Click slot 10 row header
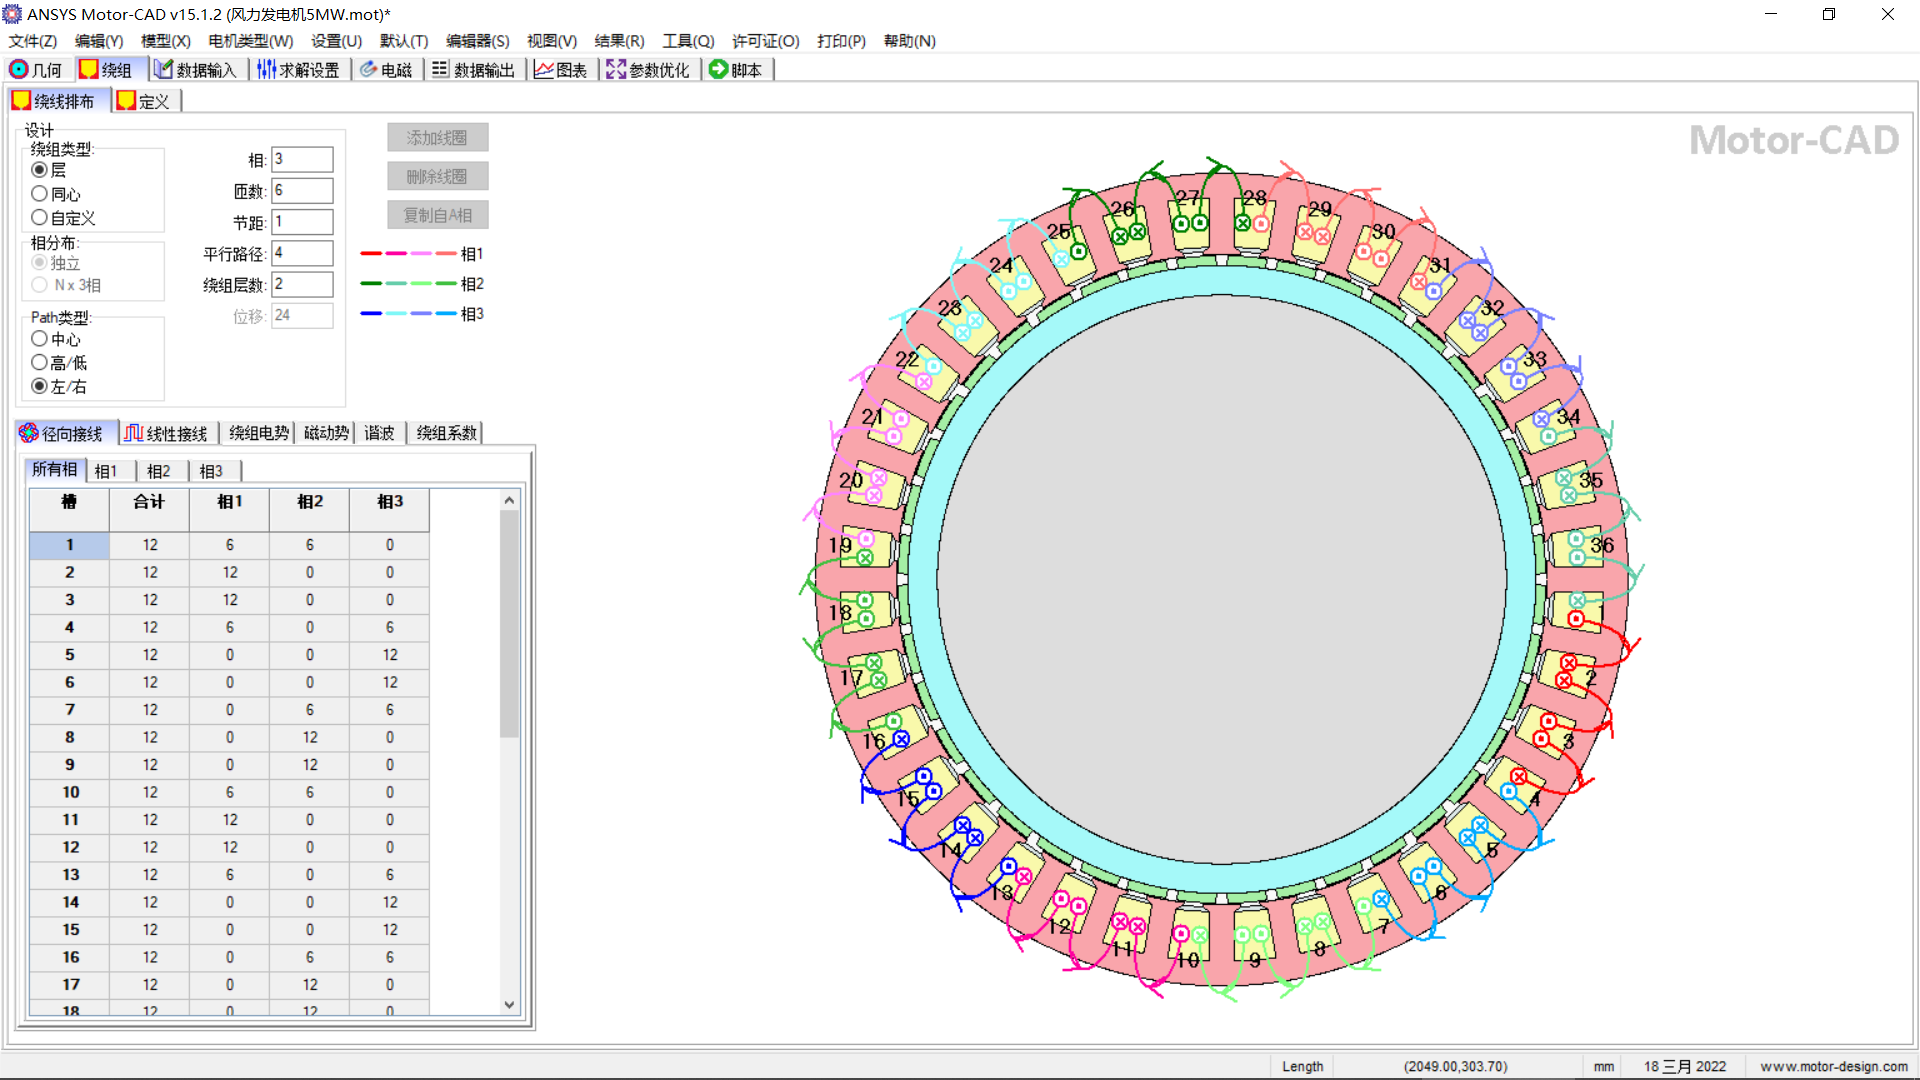This screenshot has height=1080, width=1920. click(x=69, y=793)
